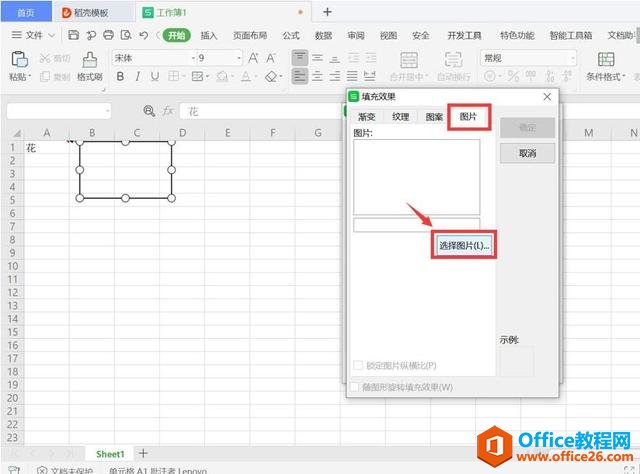Click the font color A icon

tap(246, 76)
